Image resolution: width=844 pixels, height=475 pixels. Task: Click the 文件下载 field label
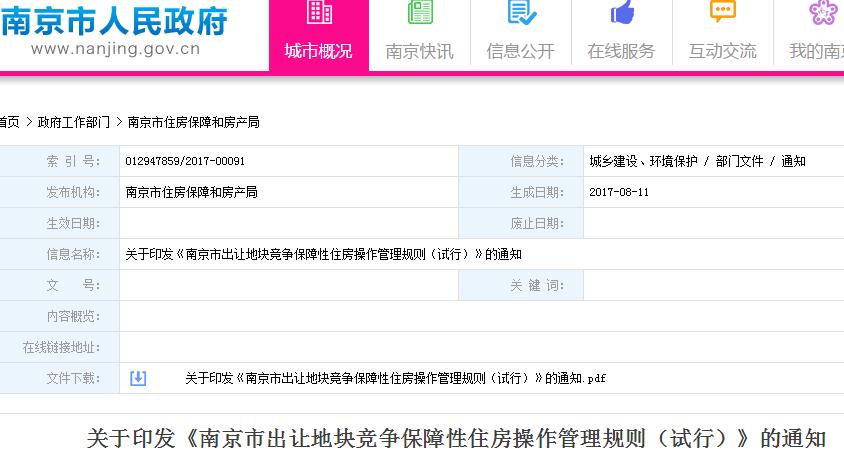(x=73, y=378)
